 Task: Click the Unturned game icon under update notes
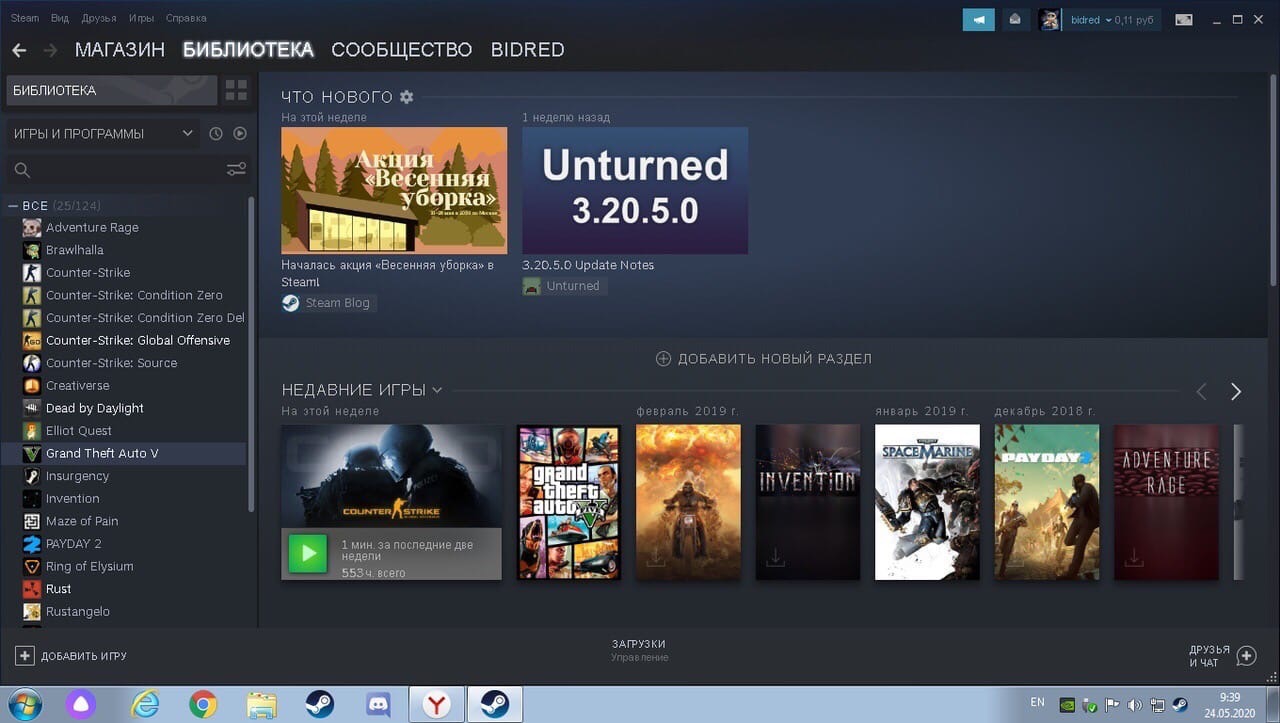(532, 286)
